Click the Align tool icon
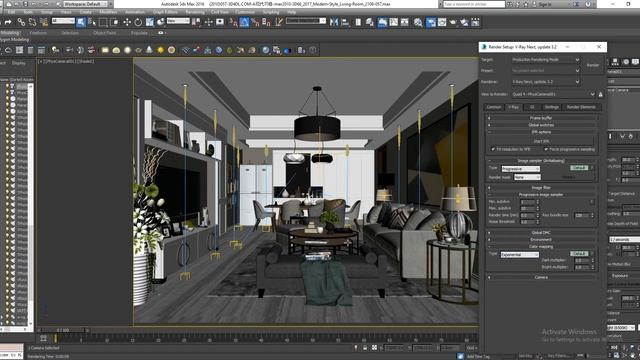This screenshot has height=360, width=640. coord(345,22)
